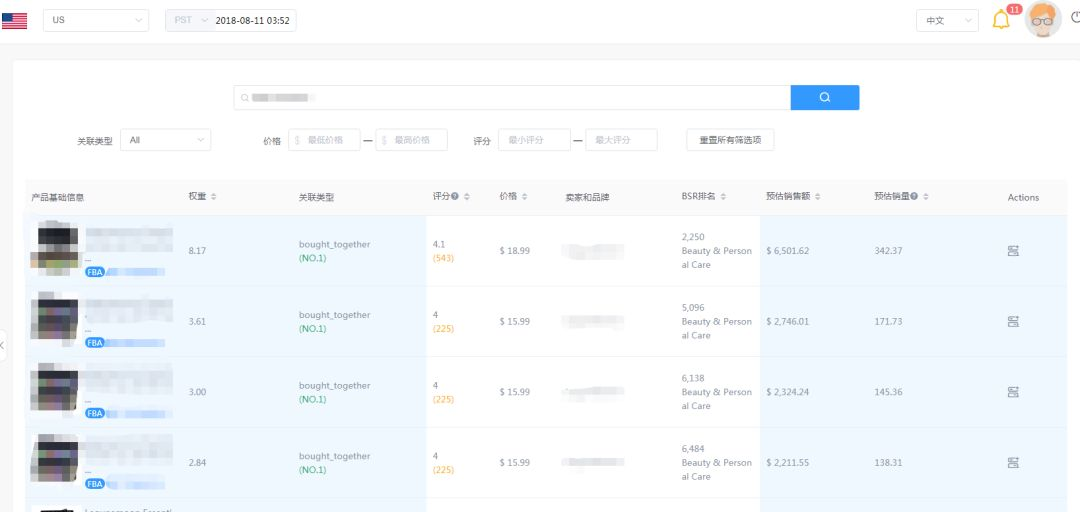Open the notification bell with badge
This screenshot has width=1080, height=512.
[1001, 20]
